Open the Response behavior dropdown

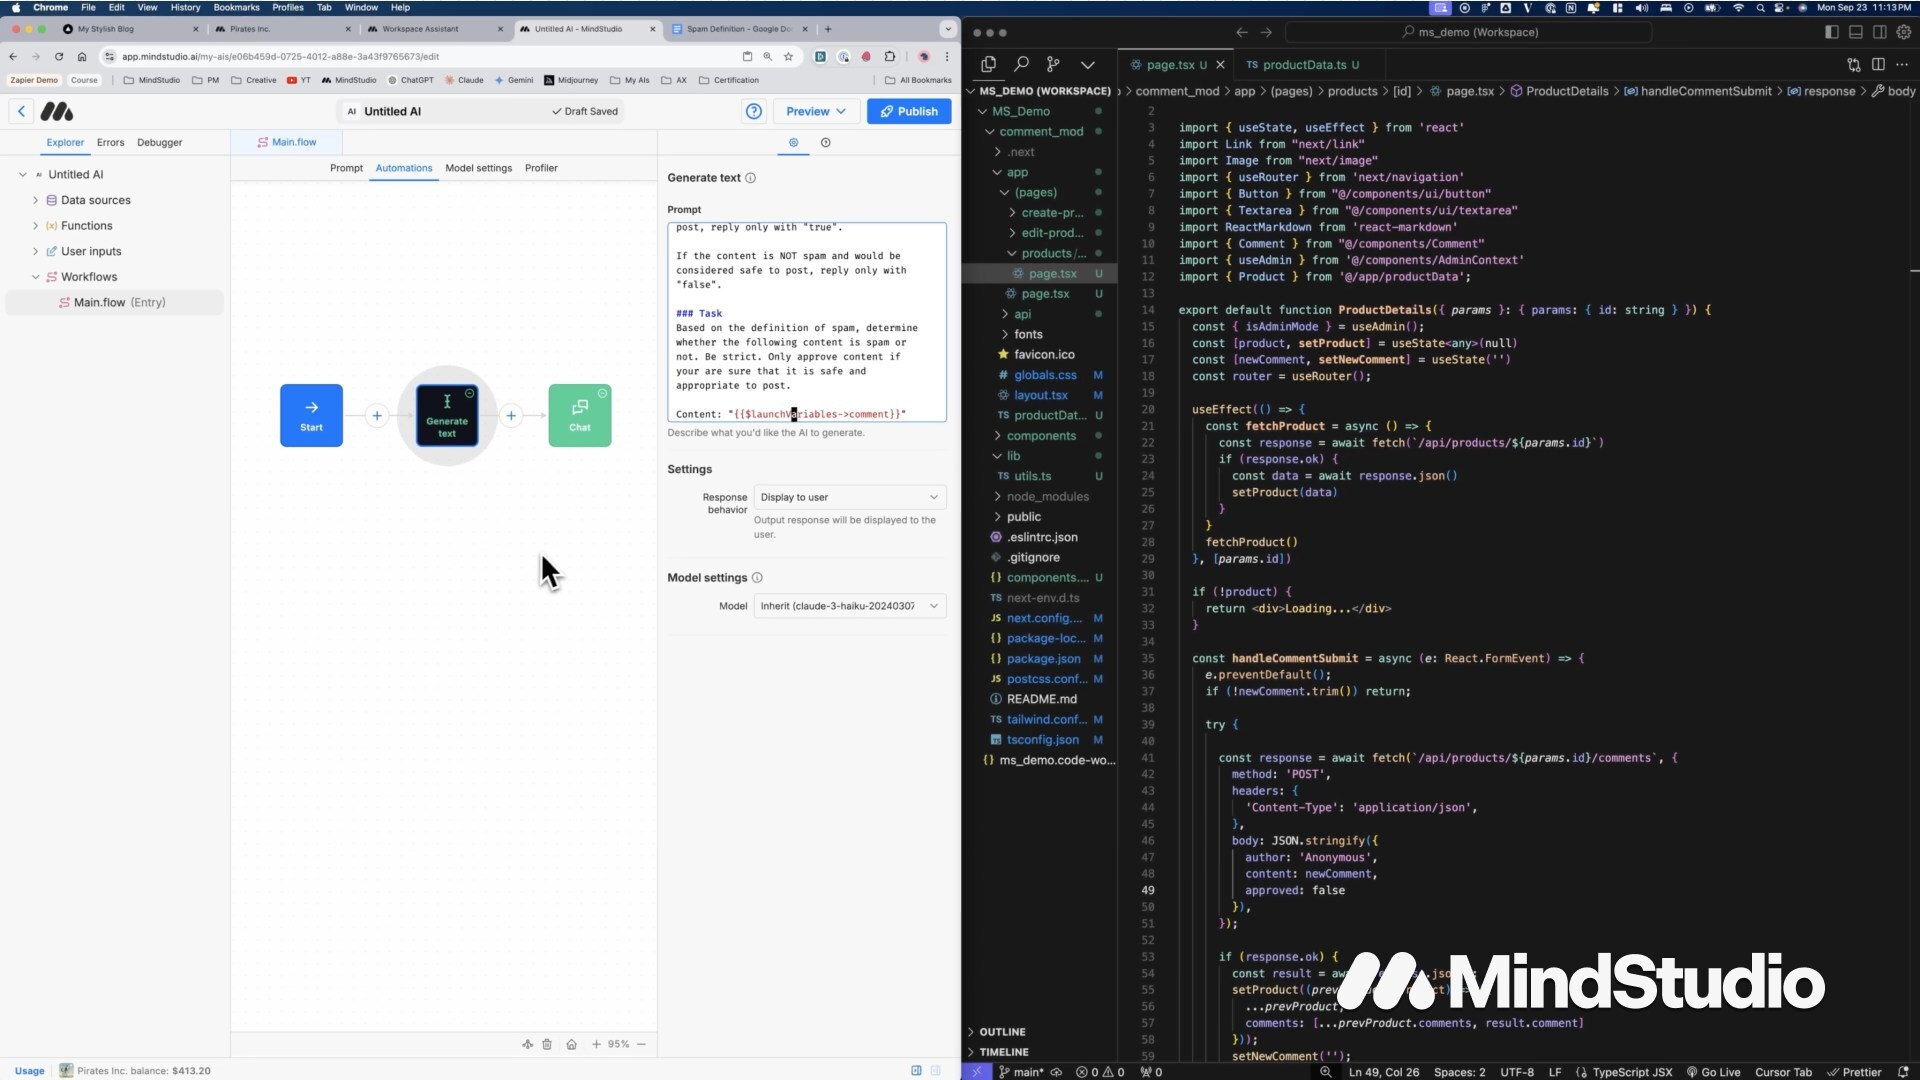849,497
